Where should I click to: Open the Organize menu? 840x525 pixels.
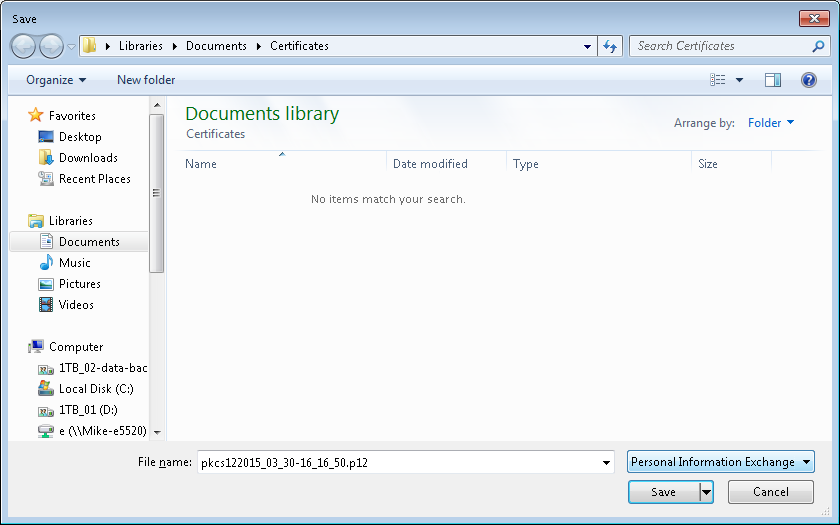(56, 80)
